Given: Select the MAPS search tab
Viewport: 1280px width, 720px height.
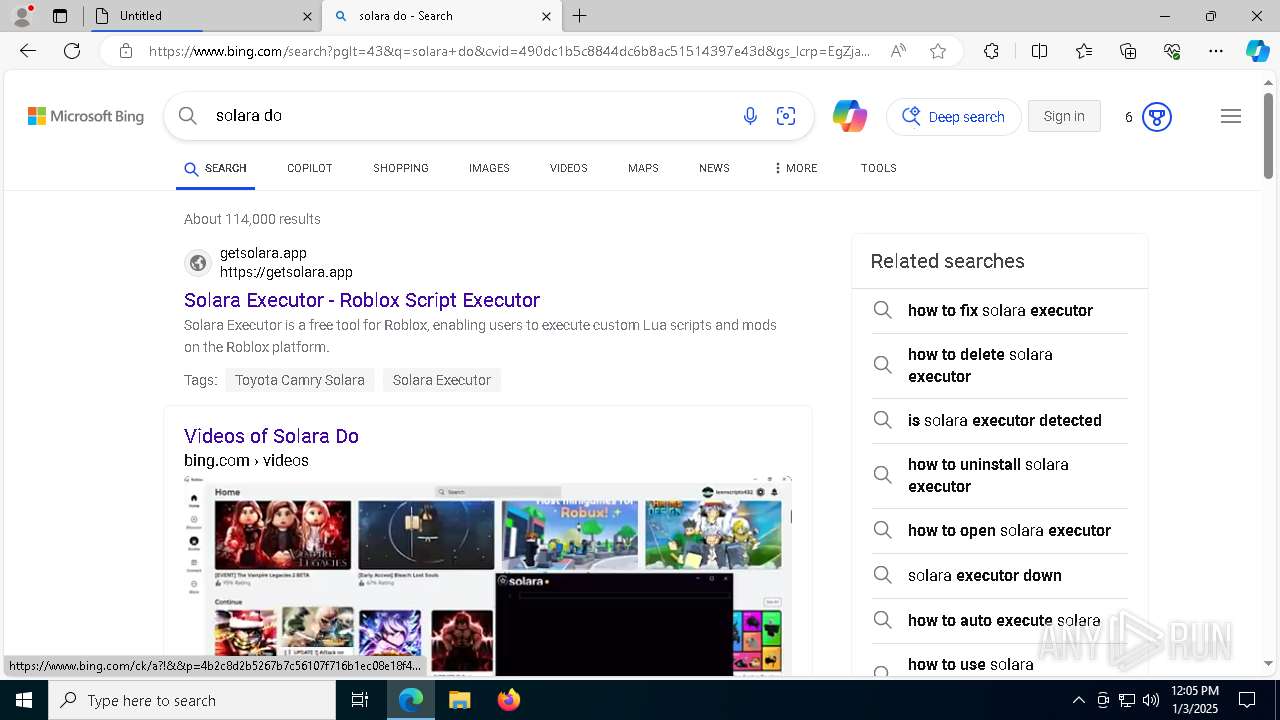Looking at the screenshot, I should click(643, 168).
